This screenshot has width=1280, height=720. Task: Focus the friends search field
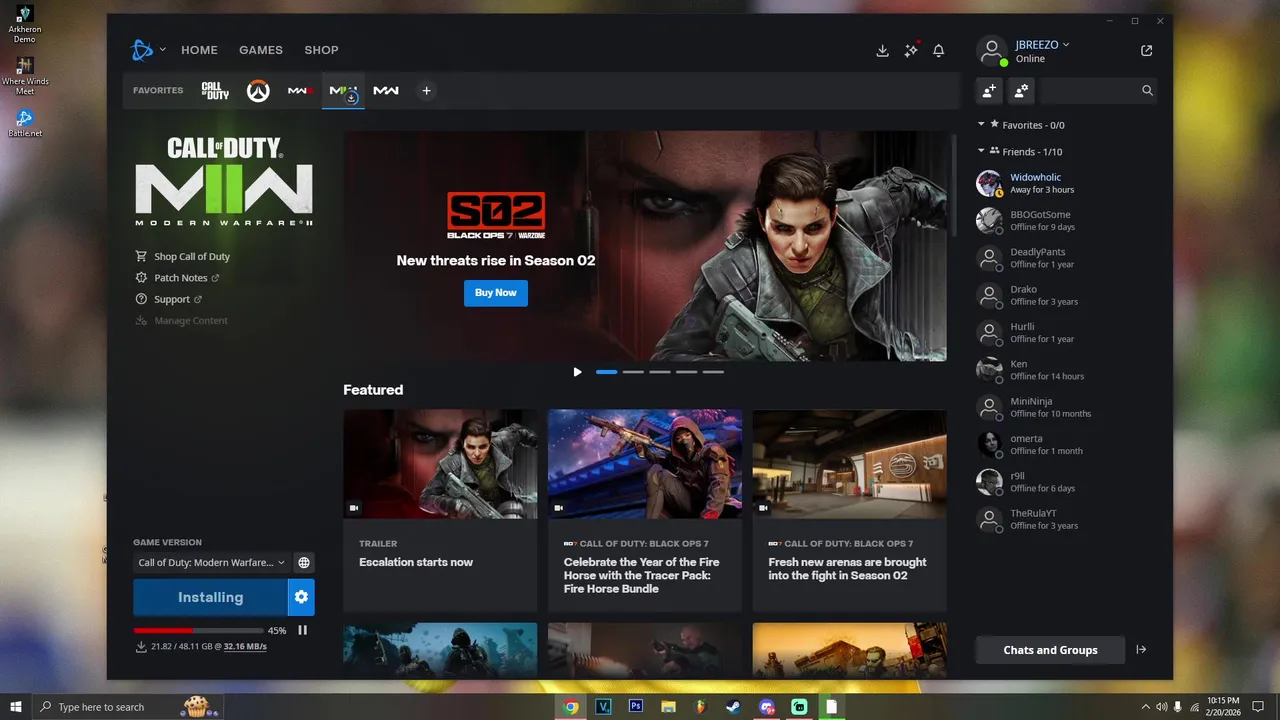tap(1098, 90)
